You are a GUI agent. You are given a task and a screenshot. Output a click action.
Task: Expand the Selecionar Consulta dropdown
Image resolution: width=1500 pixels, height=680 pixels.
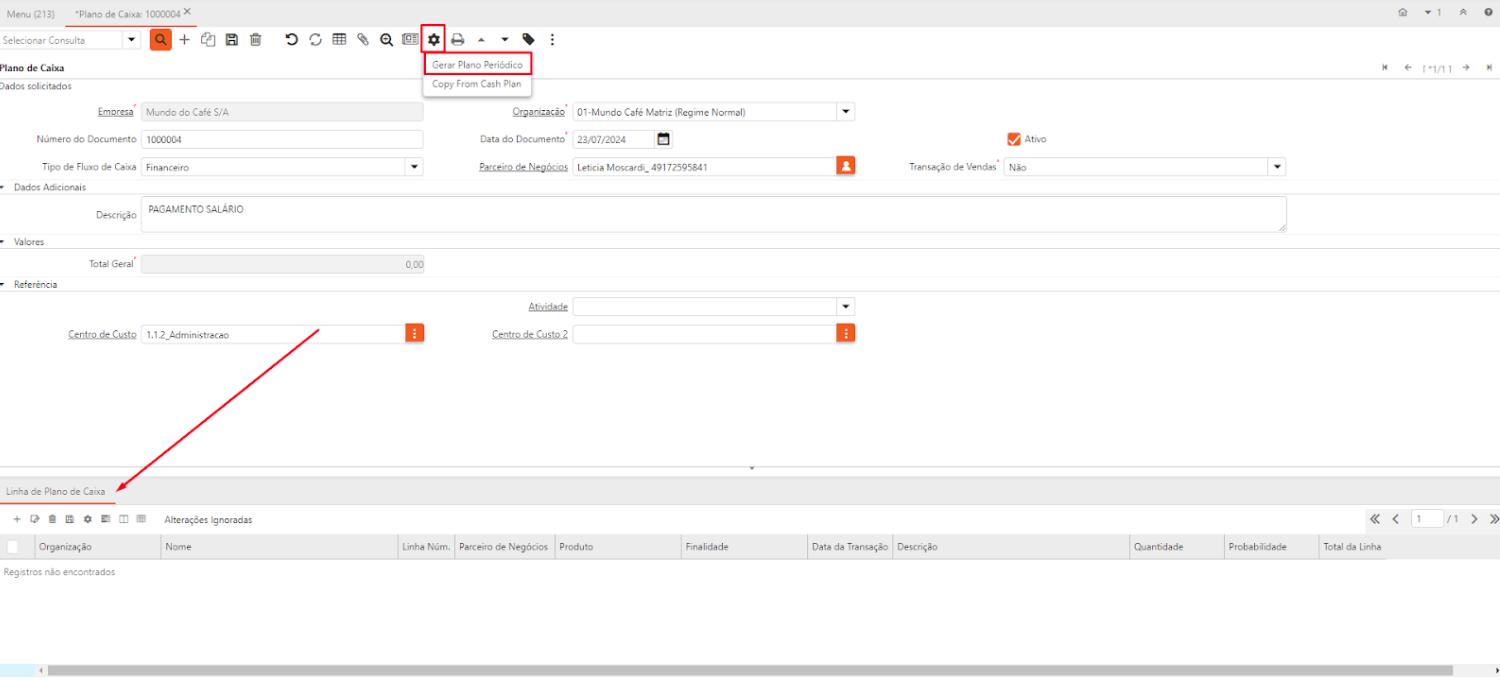131,40
